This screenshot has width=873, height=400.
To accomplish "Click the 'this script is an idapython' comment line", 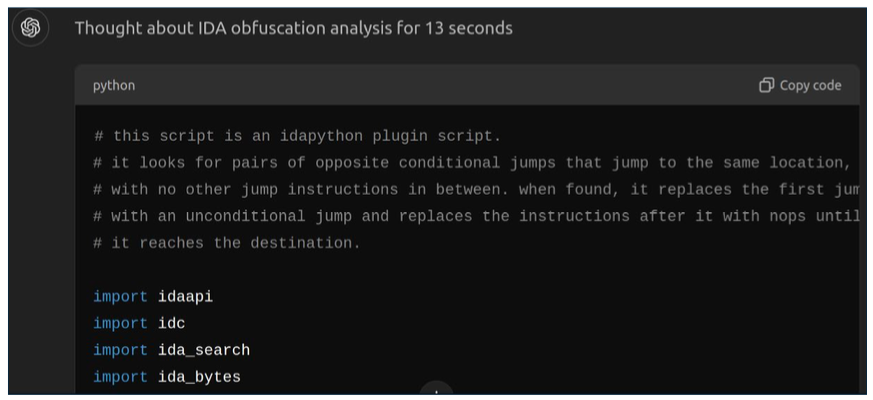I will (x=297, y=136).
